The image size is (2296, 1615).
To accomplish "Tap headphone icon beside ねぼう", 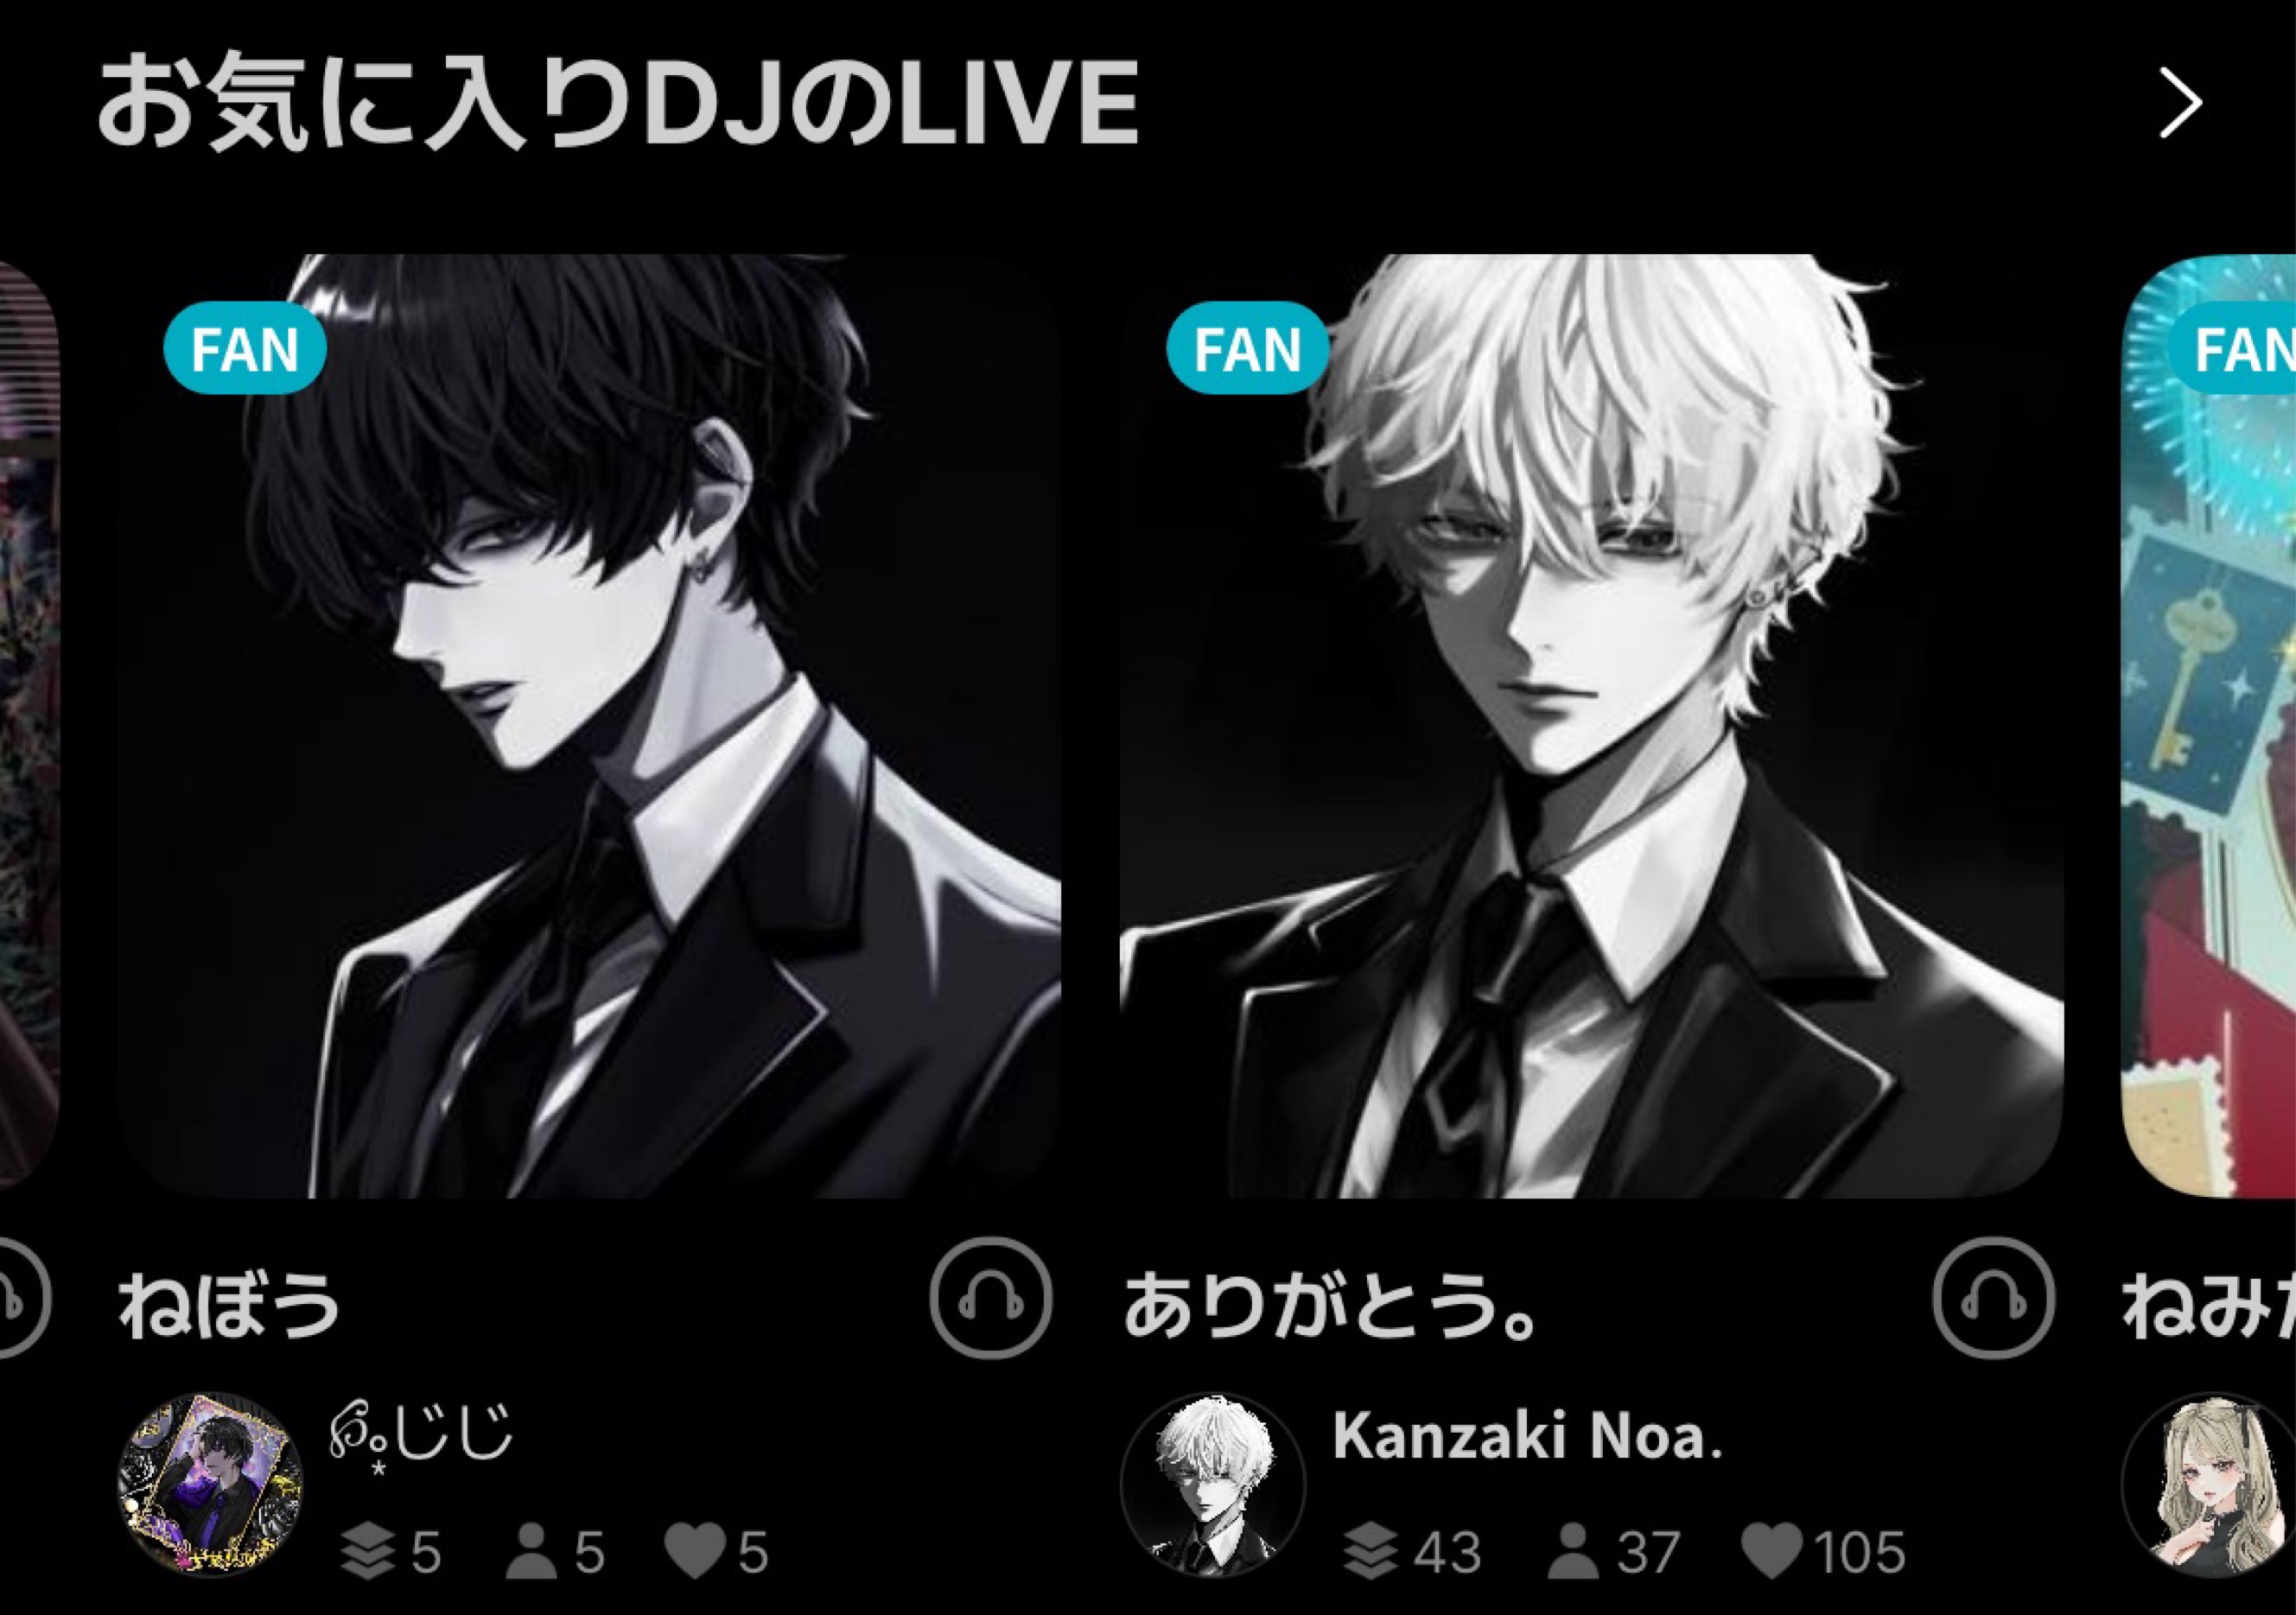I will pyautogui.click(x=991, y=1297).
